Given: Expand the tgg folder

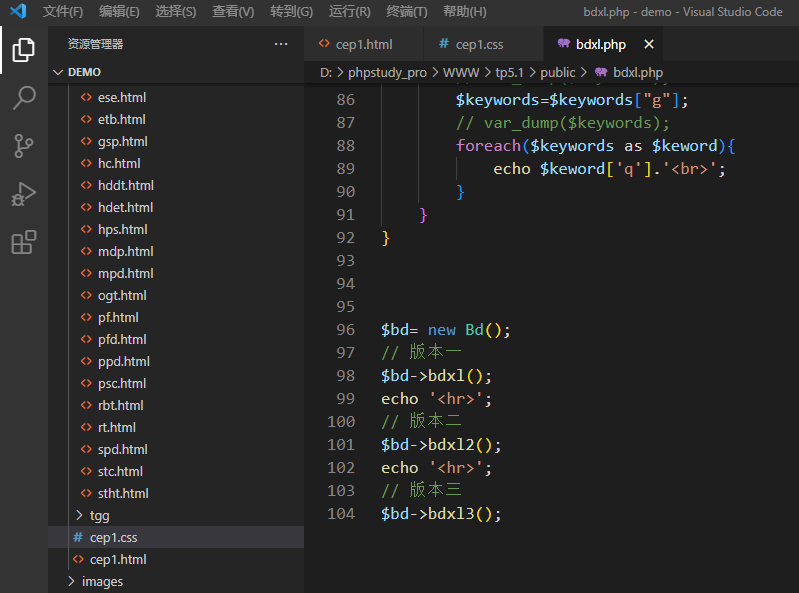Looking at the screenshot, I should [176, 516].
